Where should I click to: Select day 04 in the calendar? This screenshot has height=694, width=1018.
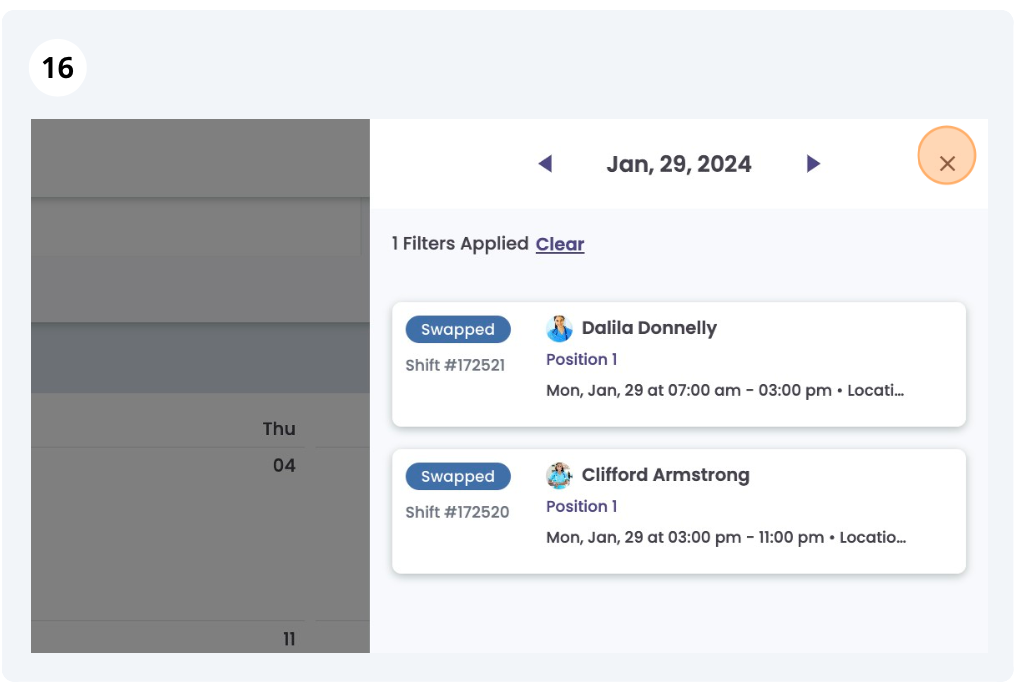tap(284, 465)
